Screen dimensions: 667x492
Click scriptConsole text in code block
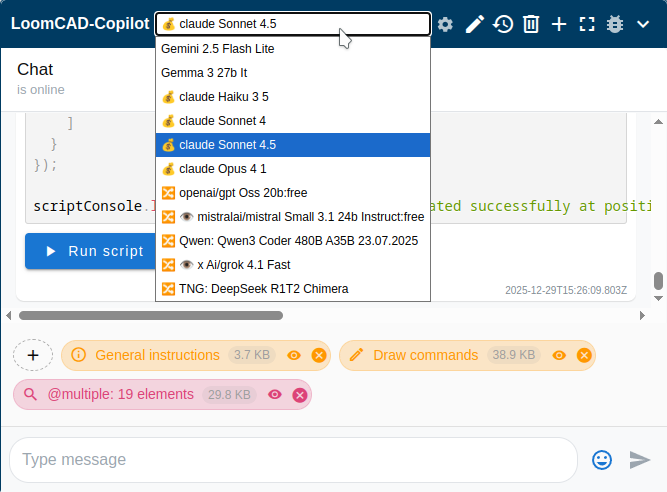(88, 206)
